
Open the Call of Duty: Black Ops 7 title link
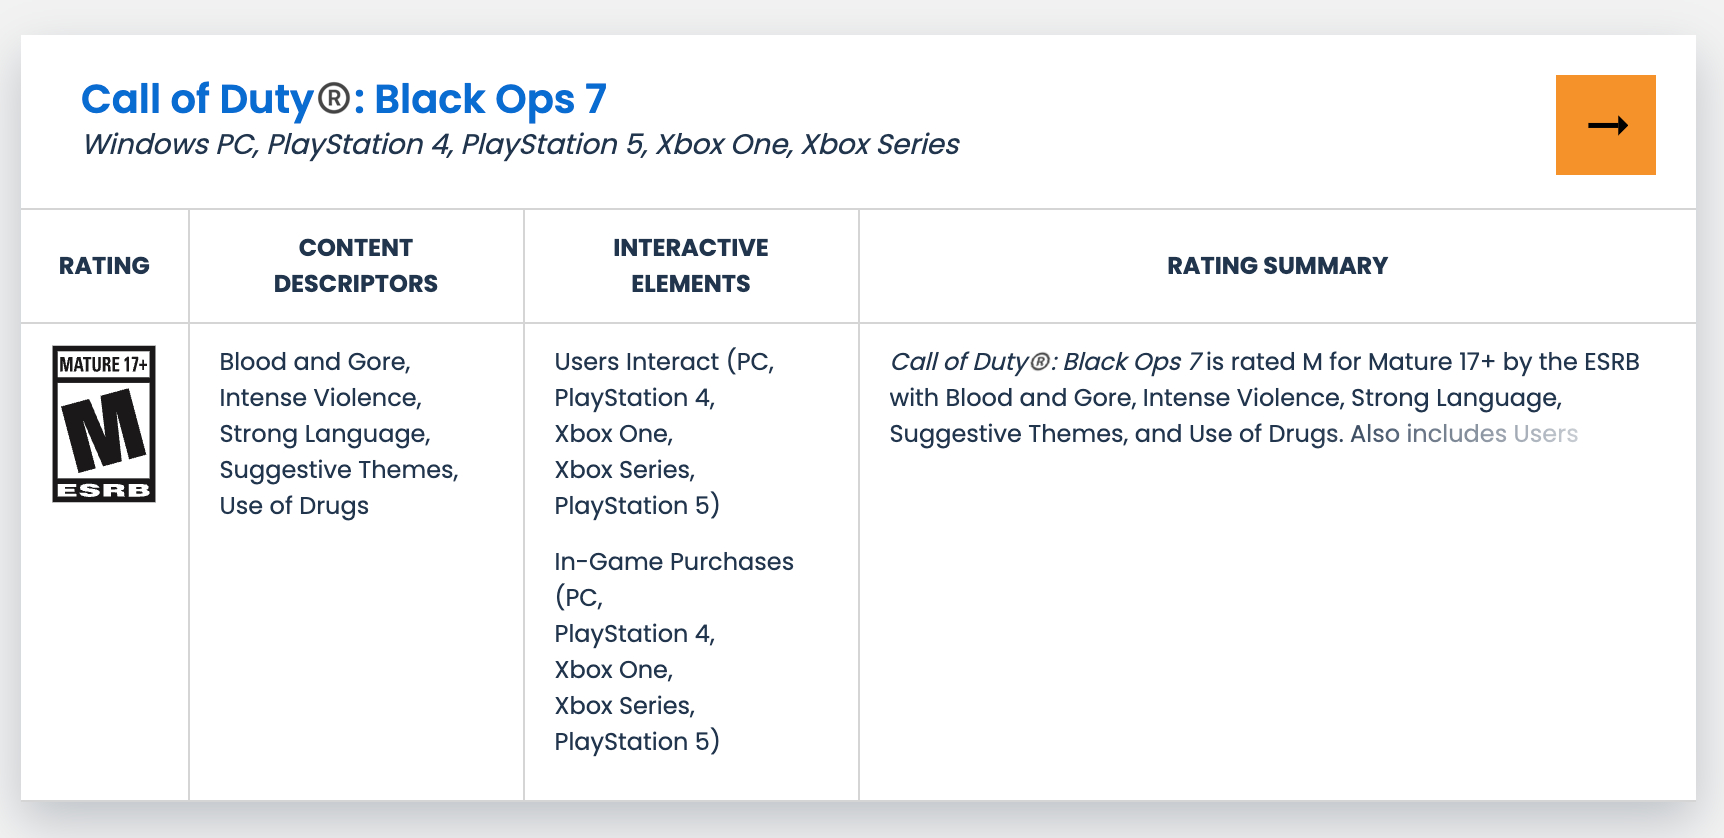coord(344,99)
